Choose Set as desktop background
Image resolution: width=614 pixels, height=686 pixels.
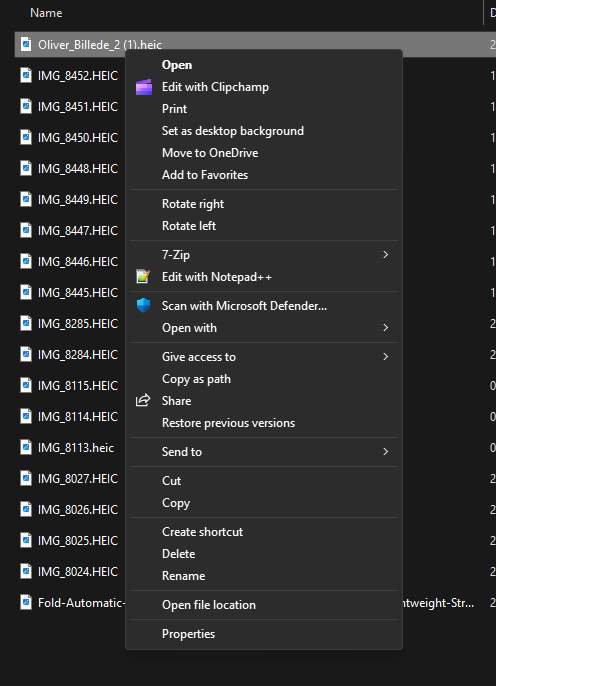click(x=232, y=131)
